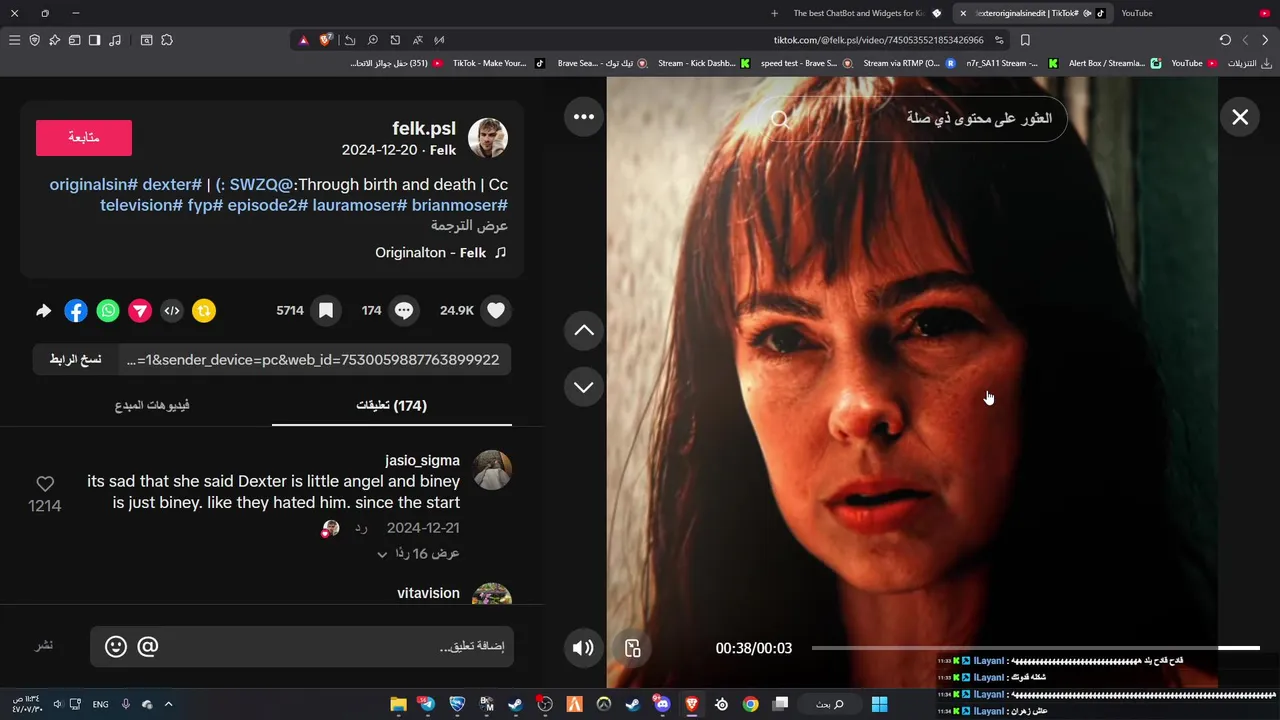This screenshot has height=720, width=1280.
Task: Bookmark this page with the bookmark icon
Action: point(1025,40)
